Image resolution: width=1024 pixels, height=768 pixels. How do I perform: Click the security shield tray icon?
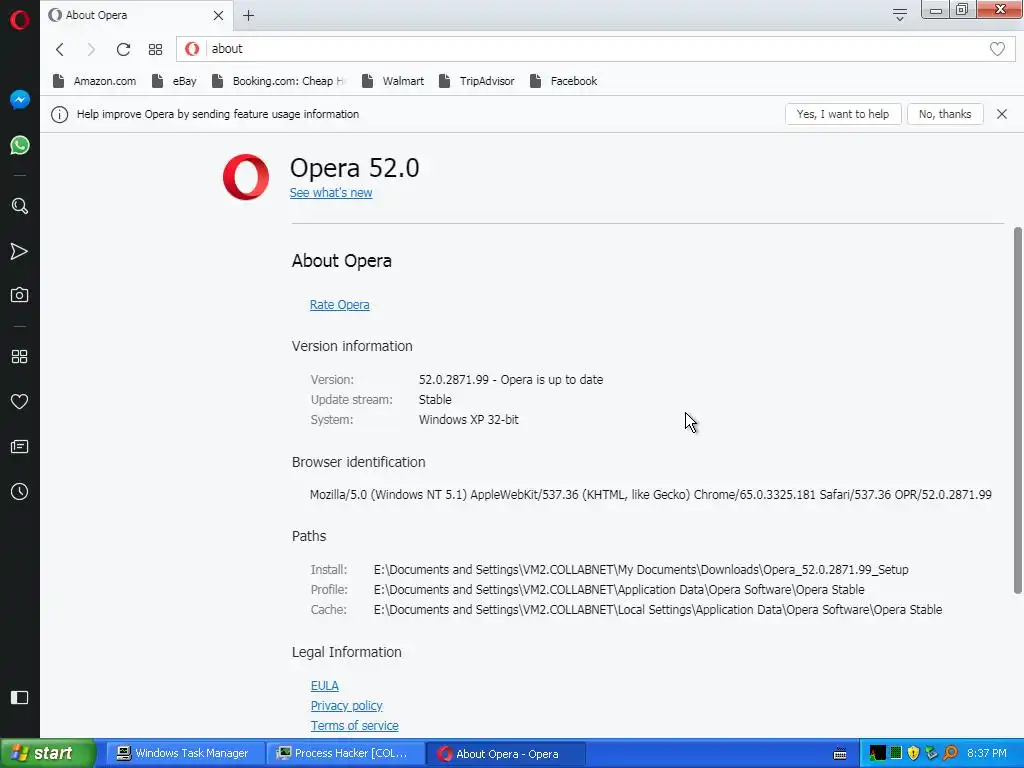(x=913, y=754)
